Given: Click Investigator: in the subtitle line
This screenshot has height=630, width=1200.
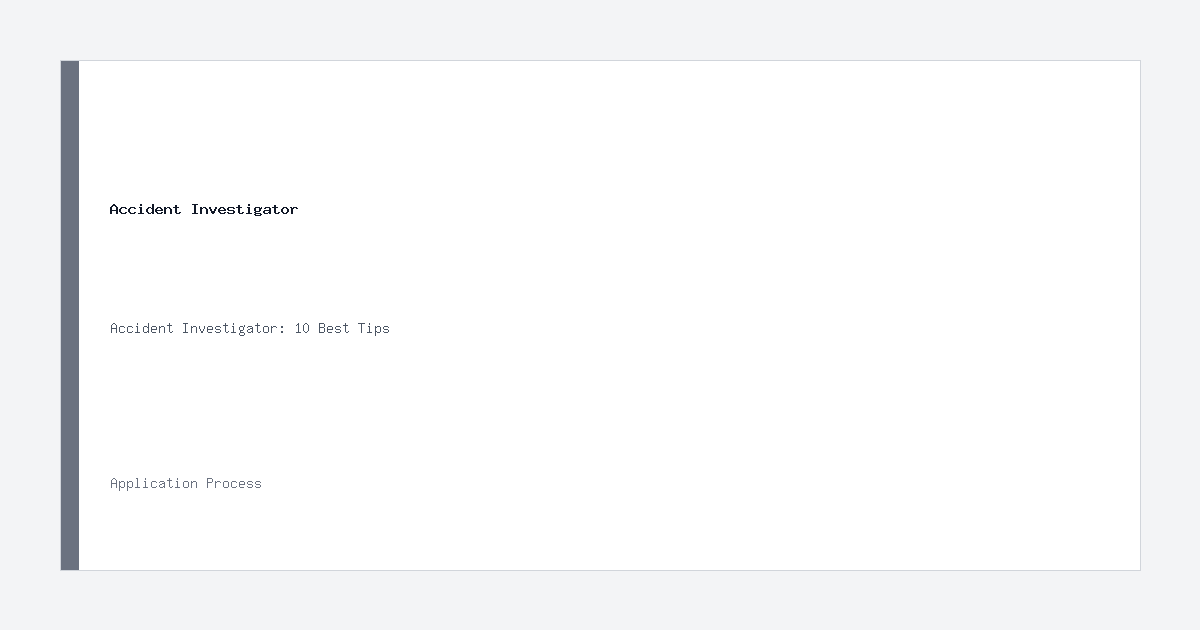Looking at the screenshot, I should [x=234, y=328].
